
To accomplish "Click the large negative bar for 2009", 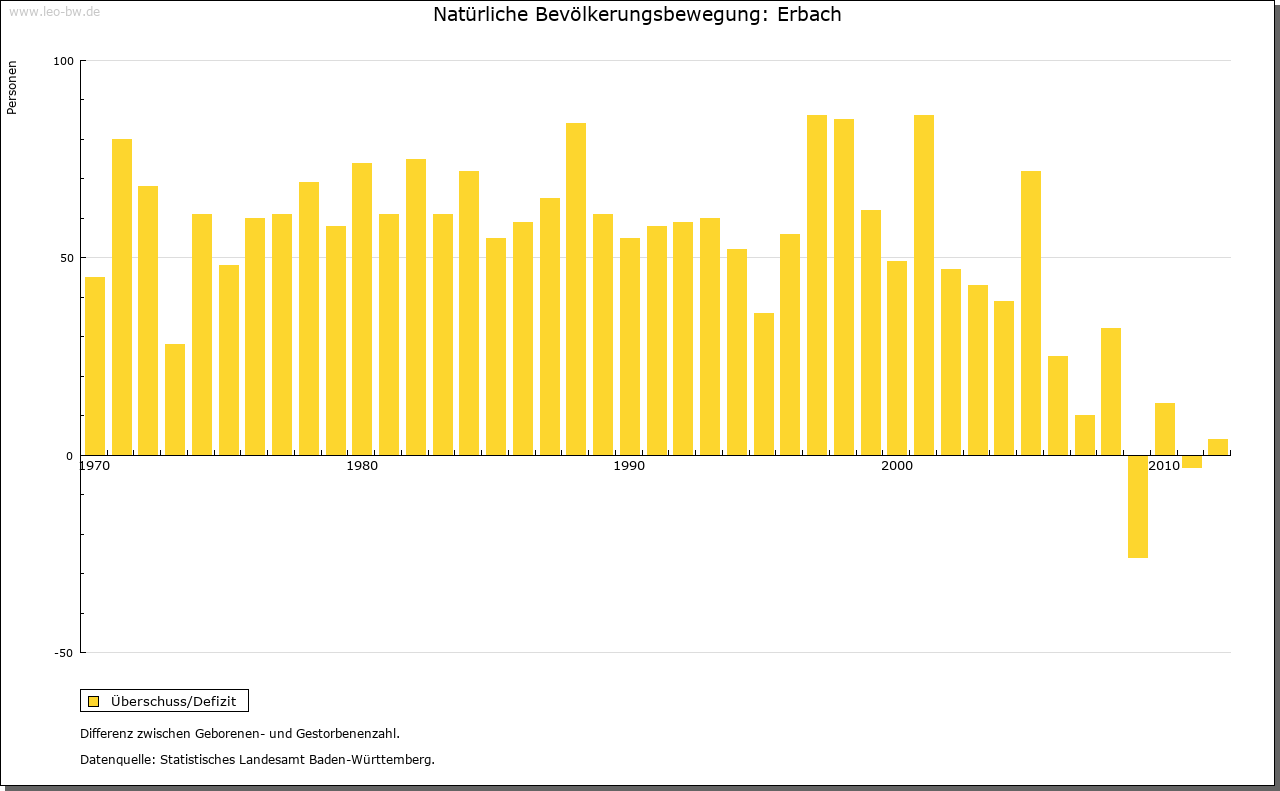I will click(x=1138, y=506).
